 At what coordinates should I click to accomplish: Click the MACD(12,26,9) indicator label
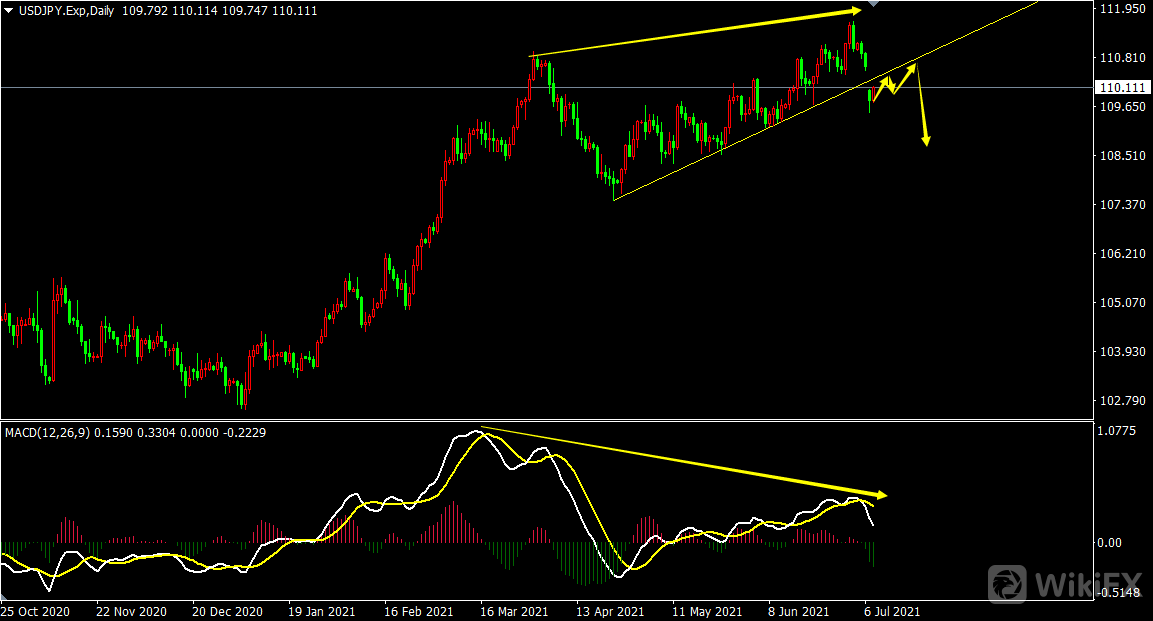[48, 432]
